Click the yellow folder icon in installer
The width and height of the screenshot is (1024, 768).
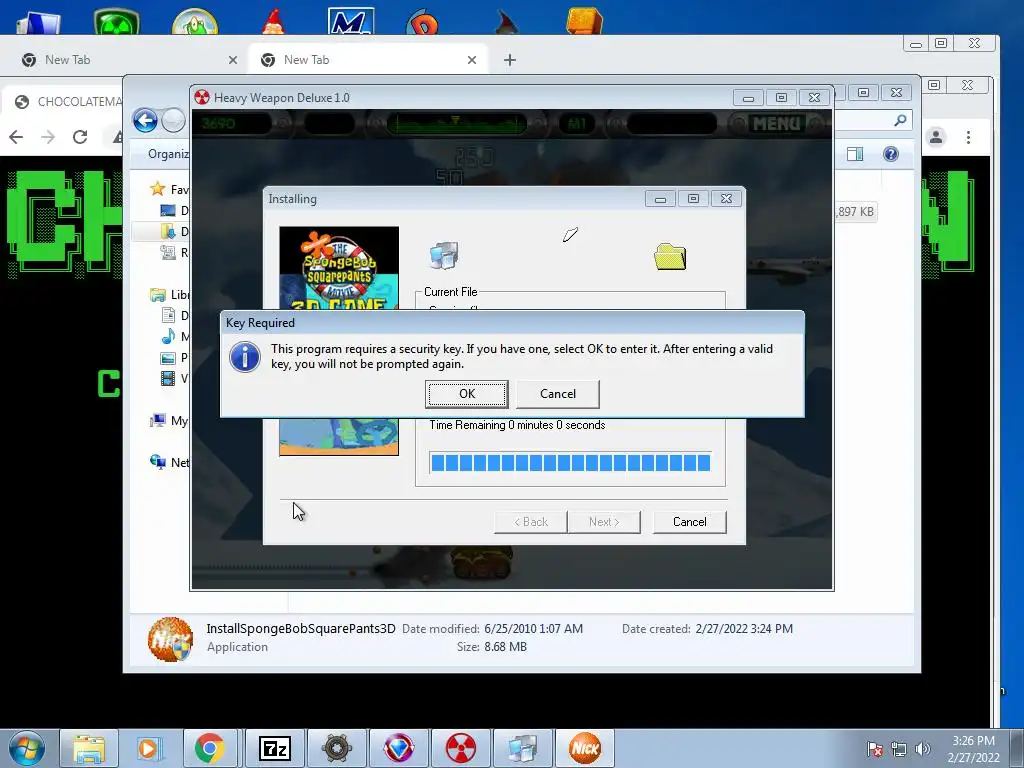[x=670, y=257]
